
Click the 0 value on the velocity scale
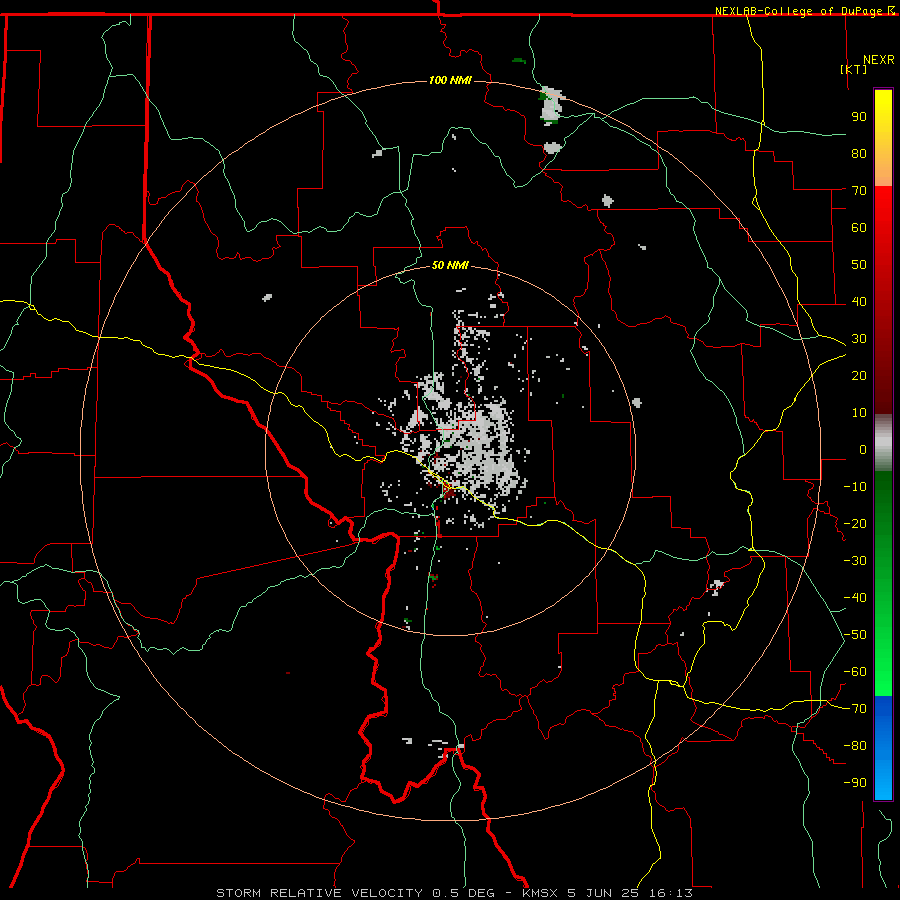point(863,449)
